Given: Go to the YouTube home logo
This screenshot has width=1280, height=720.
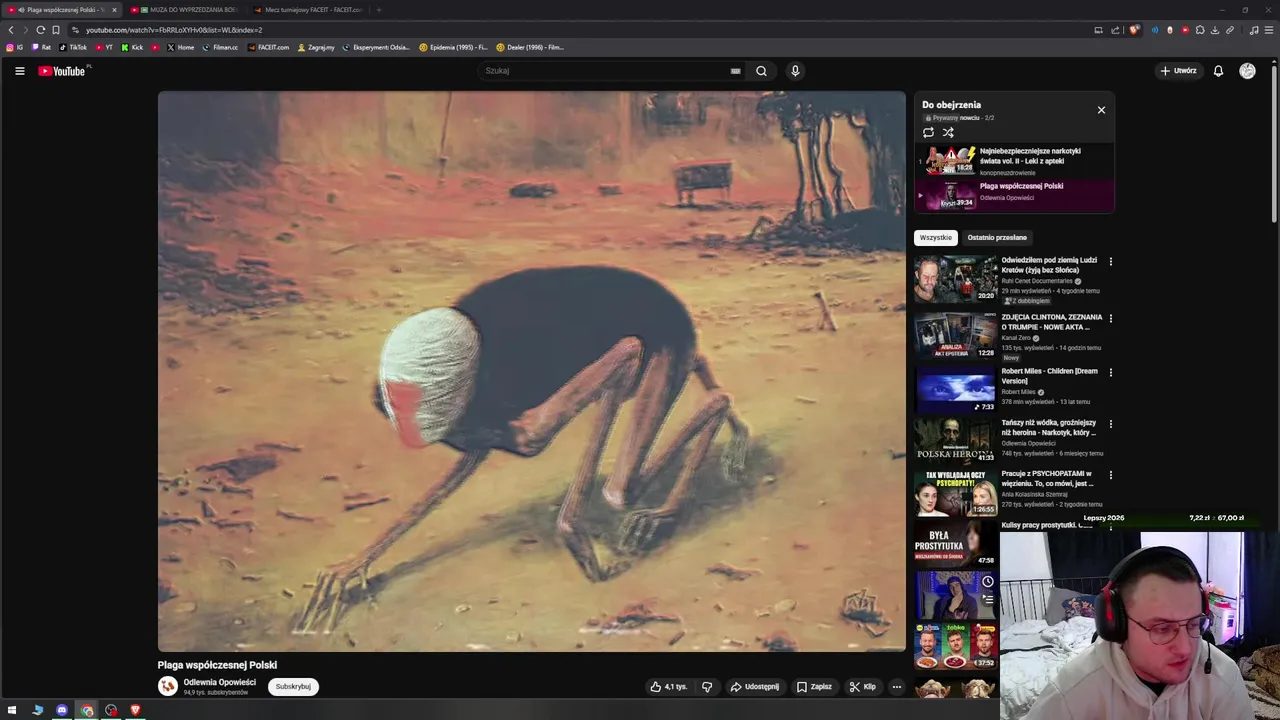Looking at the screenshot, I should coord(64,71).
